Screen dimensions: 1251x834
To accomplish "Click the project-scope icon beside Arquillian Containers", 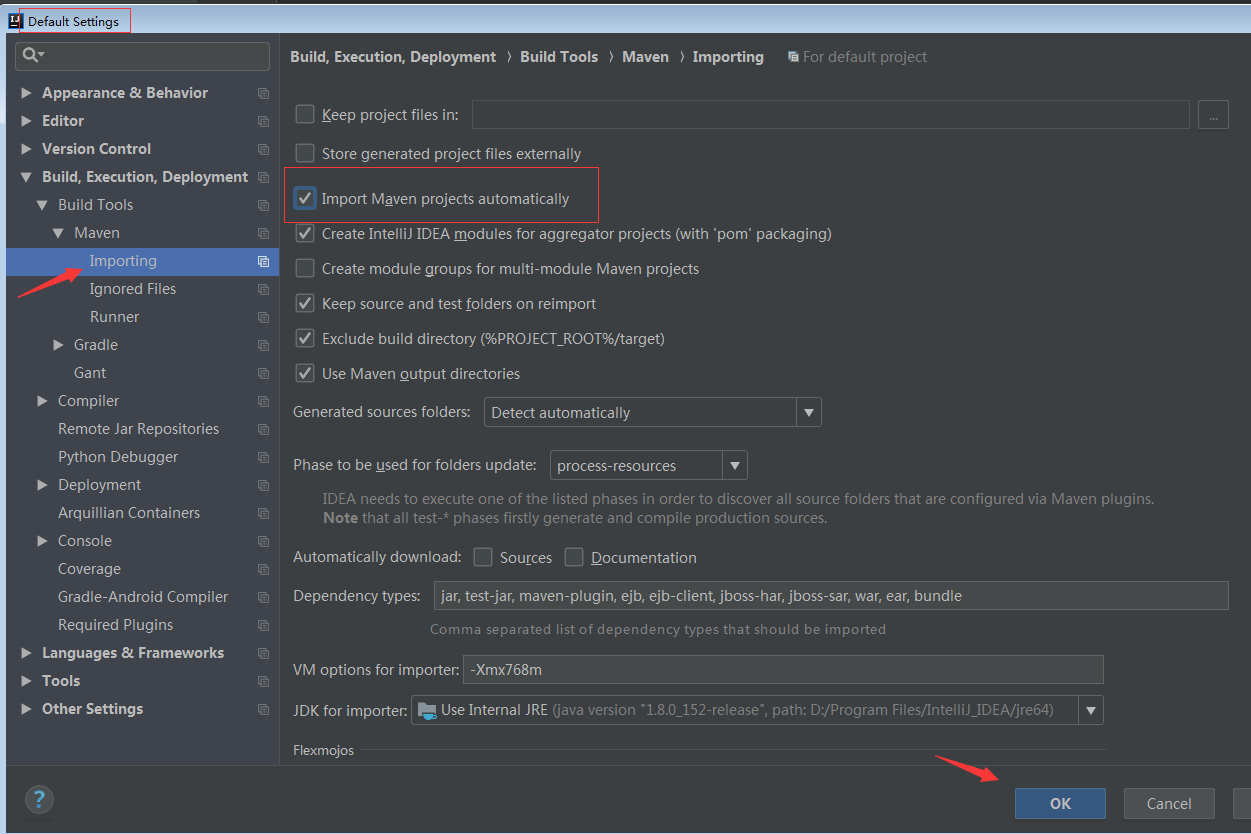I will (x=263, y=513).
